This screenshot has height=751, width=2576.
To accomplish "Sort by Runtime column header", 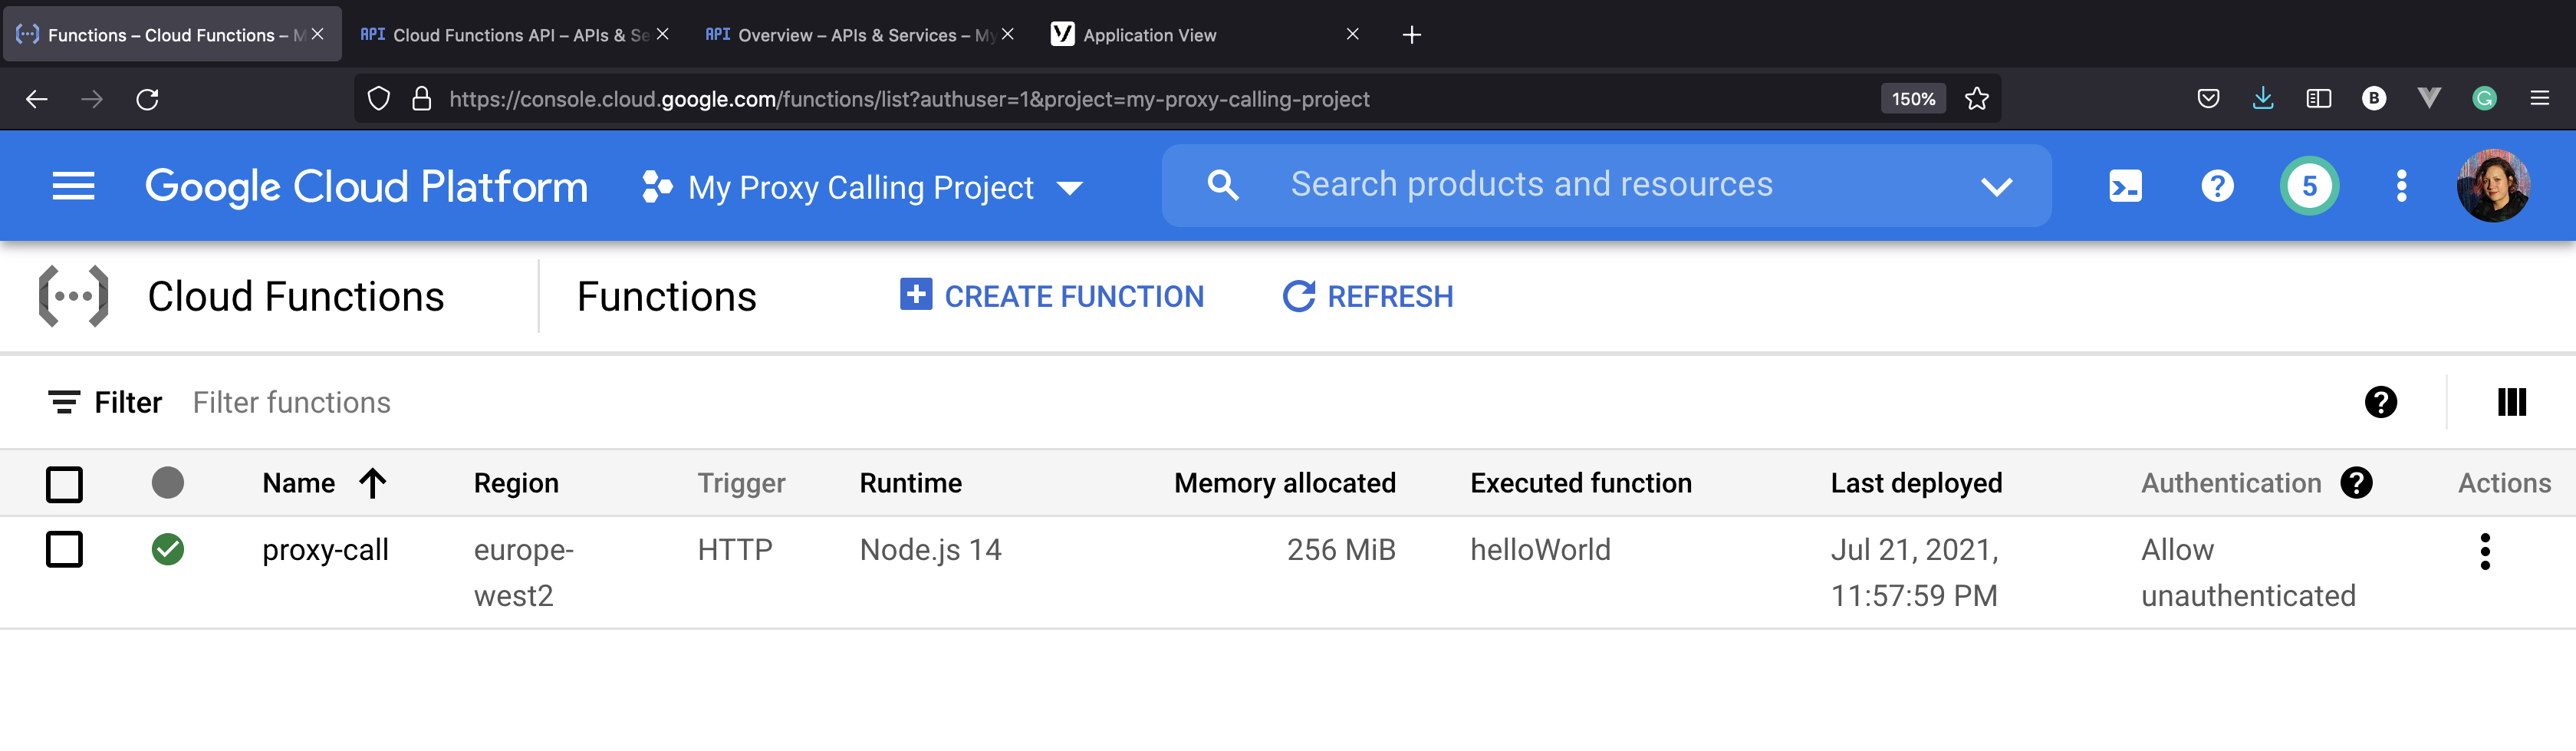I will point(911,483).
